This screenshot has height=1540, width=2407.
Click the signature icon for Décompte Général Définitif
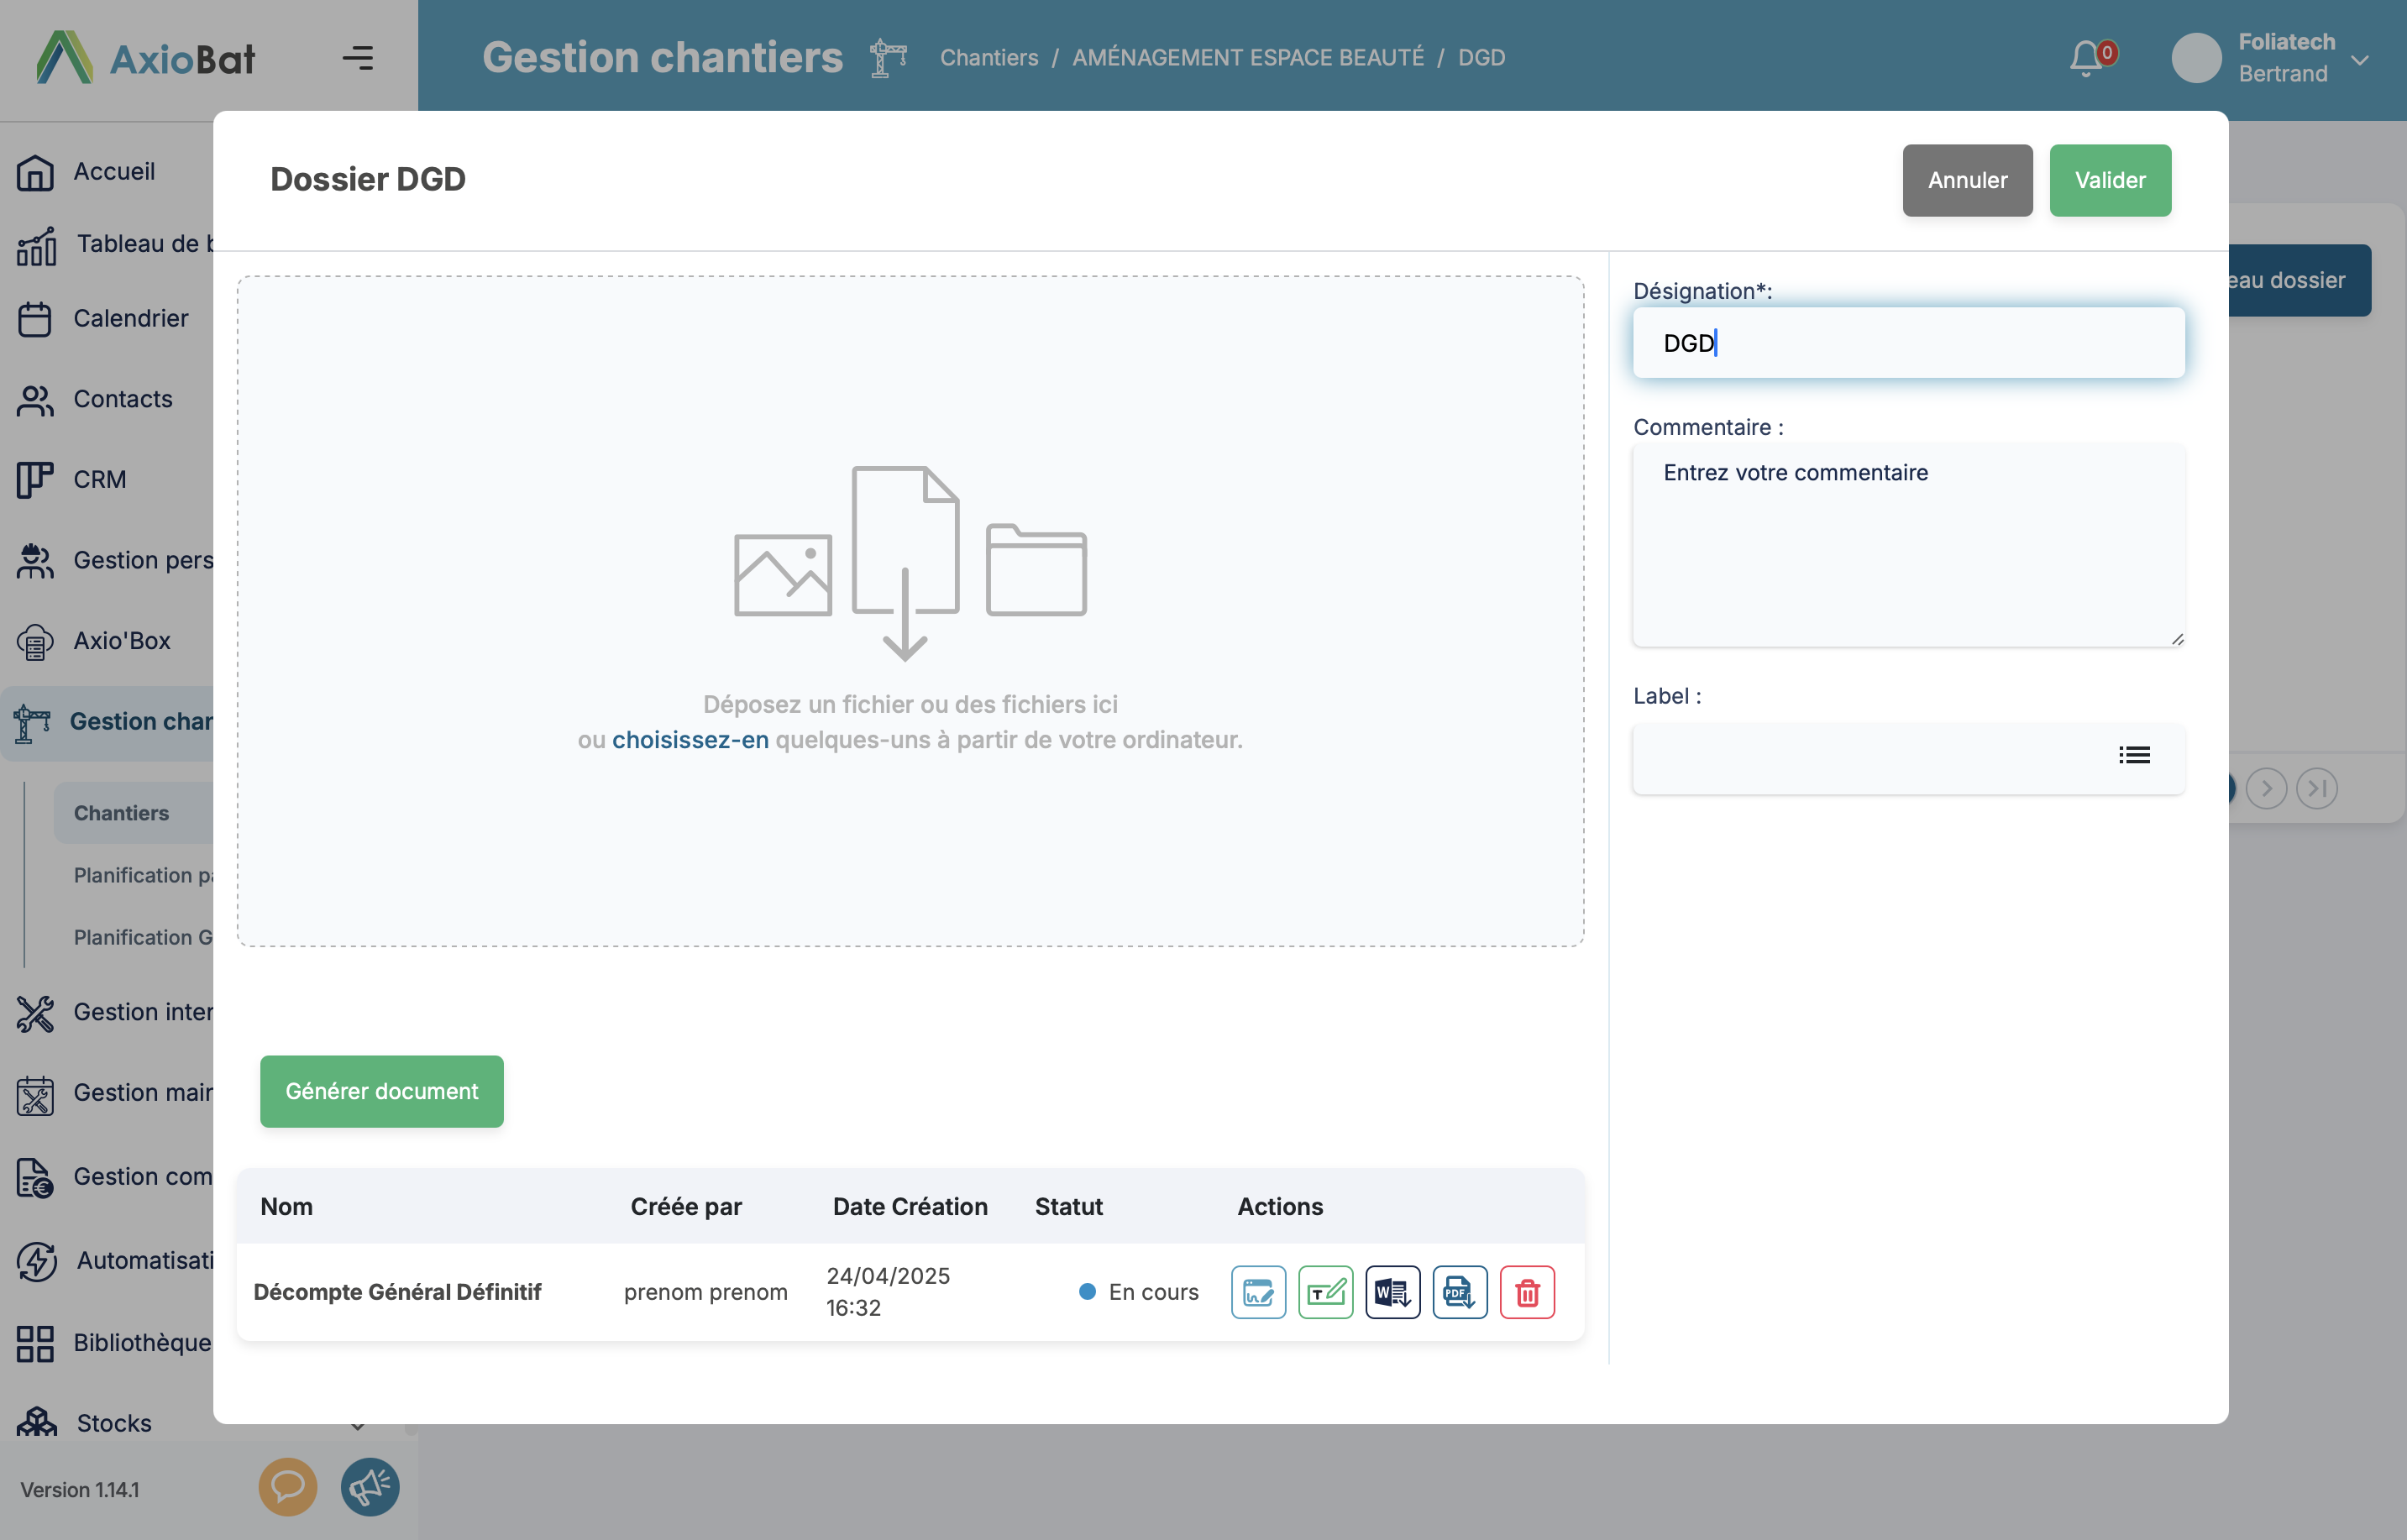(x=1258, y=1292)
